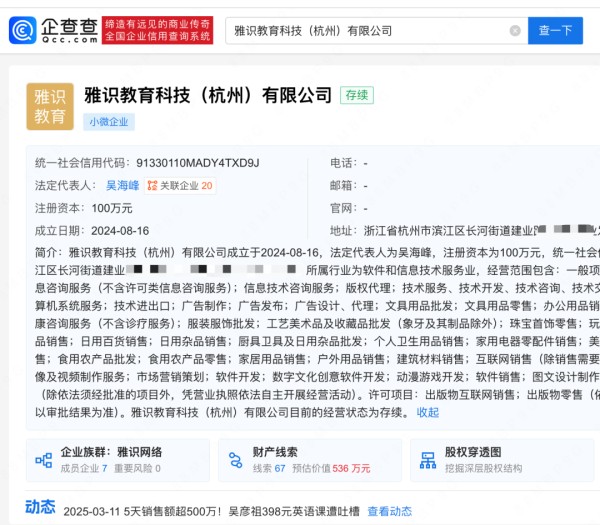The height and width of the screenshot is (525, 600).
Task: Open the 股权穿透图 card
Action: [x=502, y=460]
